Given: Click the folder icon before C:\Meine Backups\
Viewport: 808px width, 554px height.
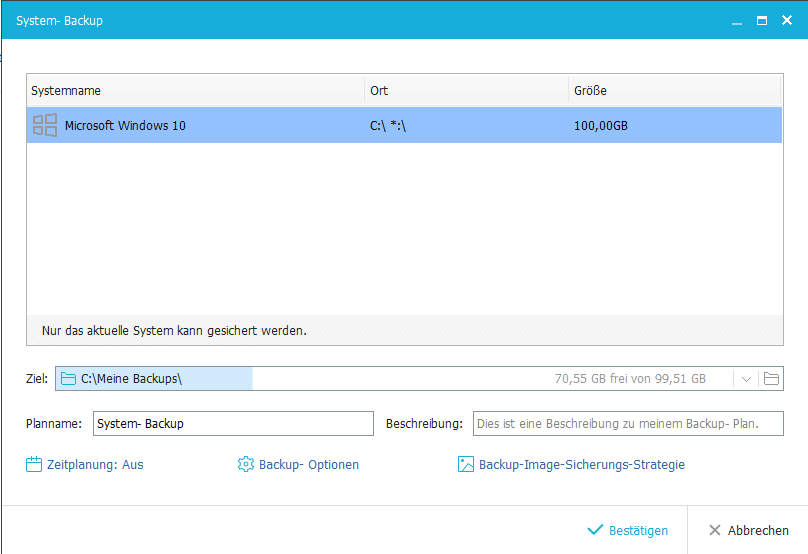Looking at the screenshot, I should pos(68,379).
